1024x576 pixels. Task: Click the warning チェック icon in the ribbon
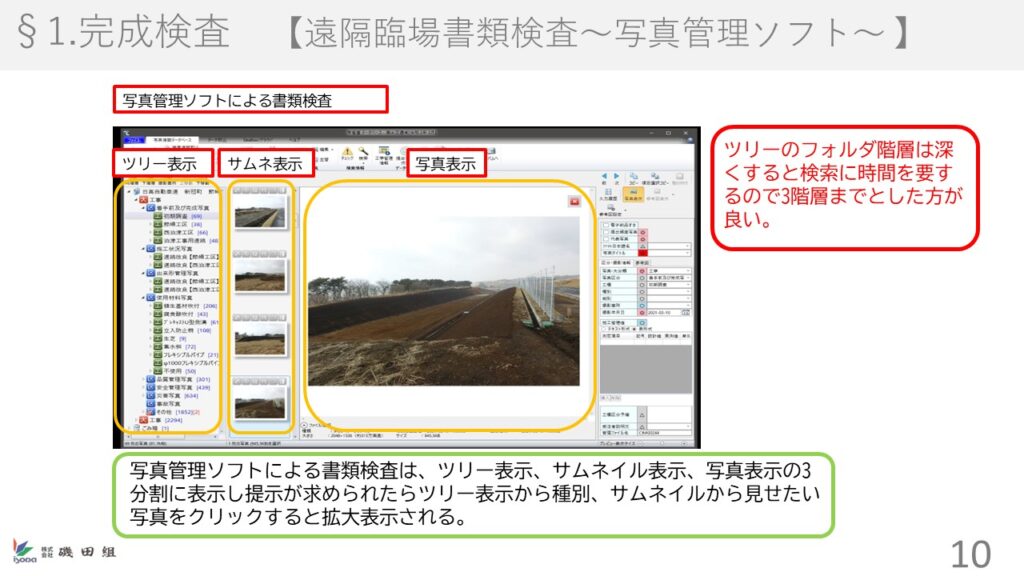point(347,152)
